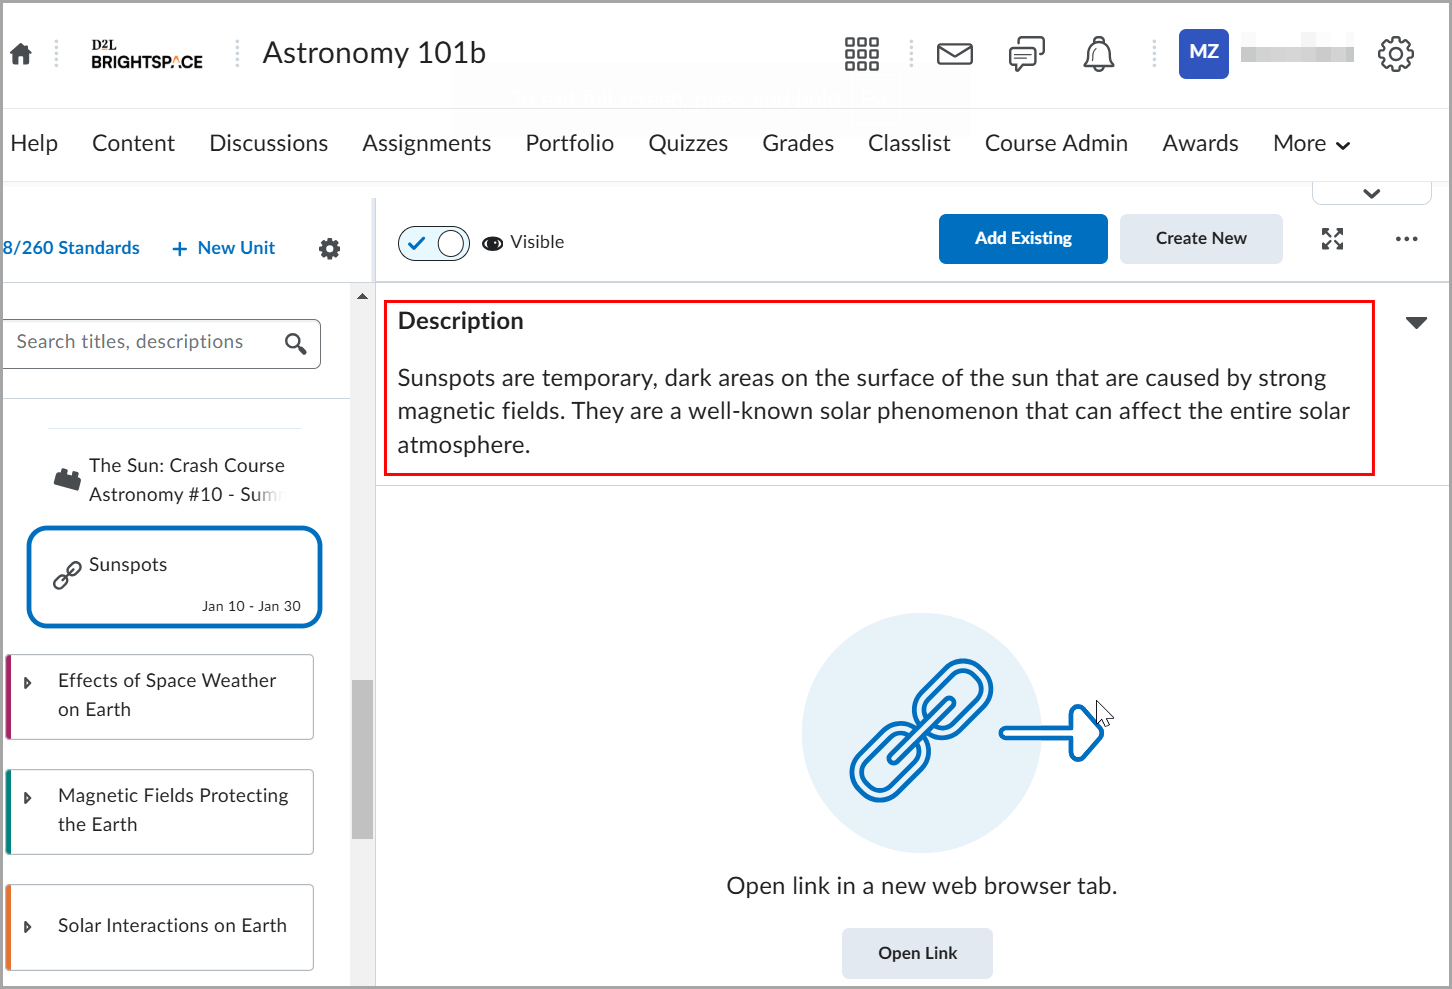This screenshot has height=989, width=1452.
Task: Focus the Search titles, descriptions field
Action: click(145, 343)
